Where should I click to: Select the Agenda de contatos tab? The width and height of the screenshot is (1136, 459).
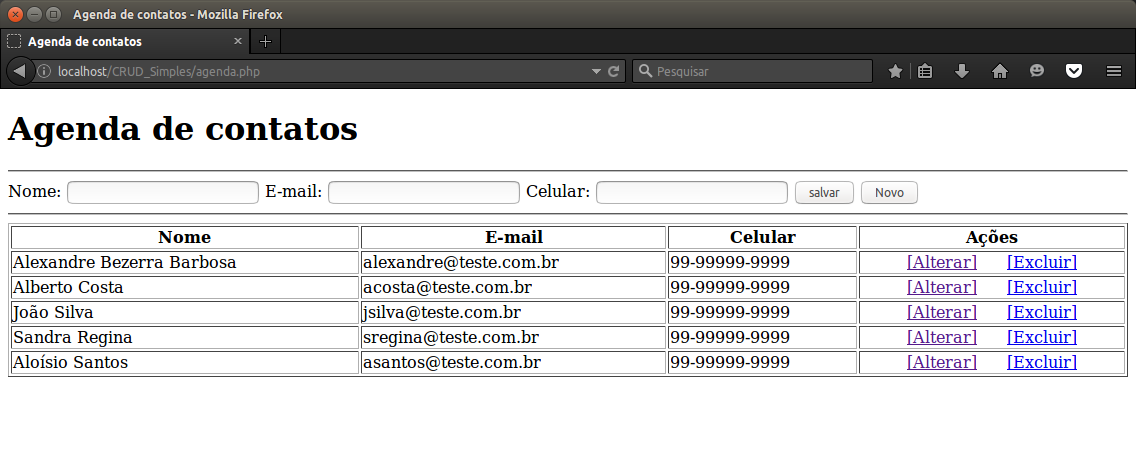[x=125, y=41]
